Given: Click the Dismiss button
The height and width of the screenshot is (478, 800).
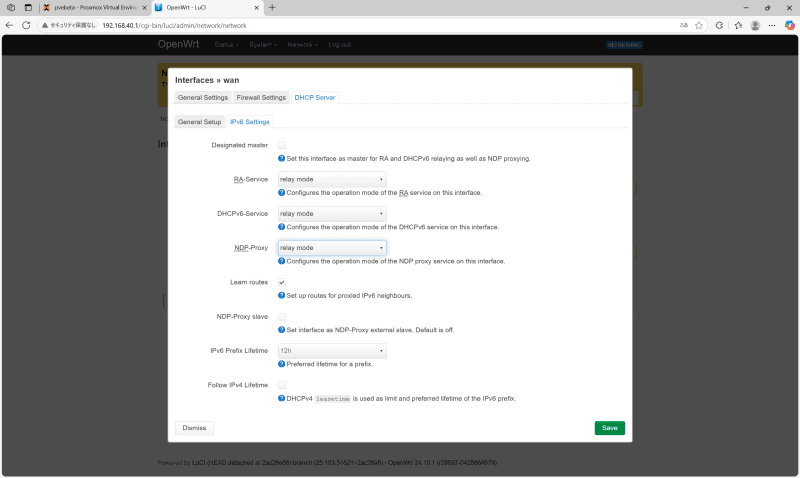Looking at the screenshot, I should point(194,428).
